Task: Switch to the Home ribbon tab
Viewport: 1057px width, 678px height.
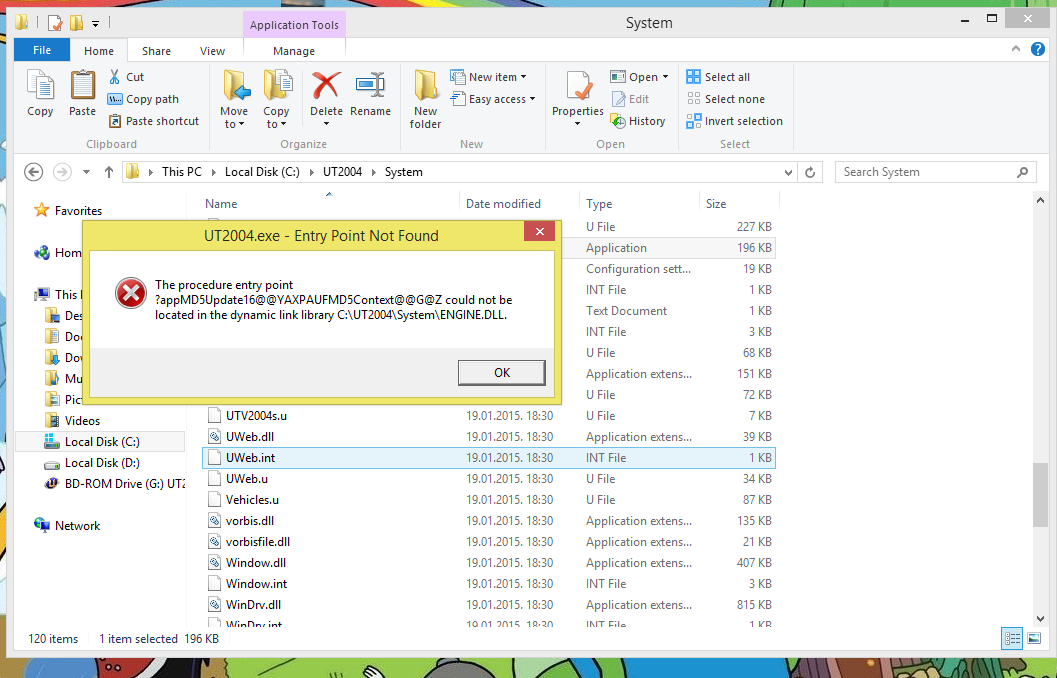Action: coord(98,51)
